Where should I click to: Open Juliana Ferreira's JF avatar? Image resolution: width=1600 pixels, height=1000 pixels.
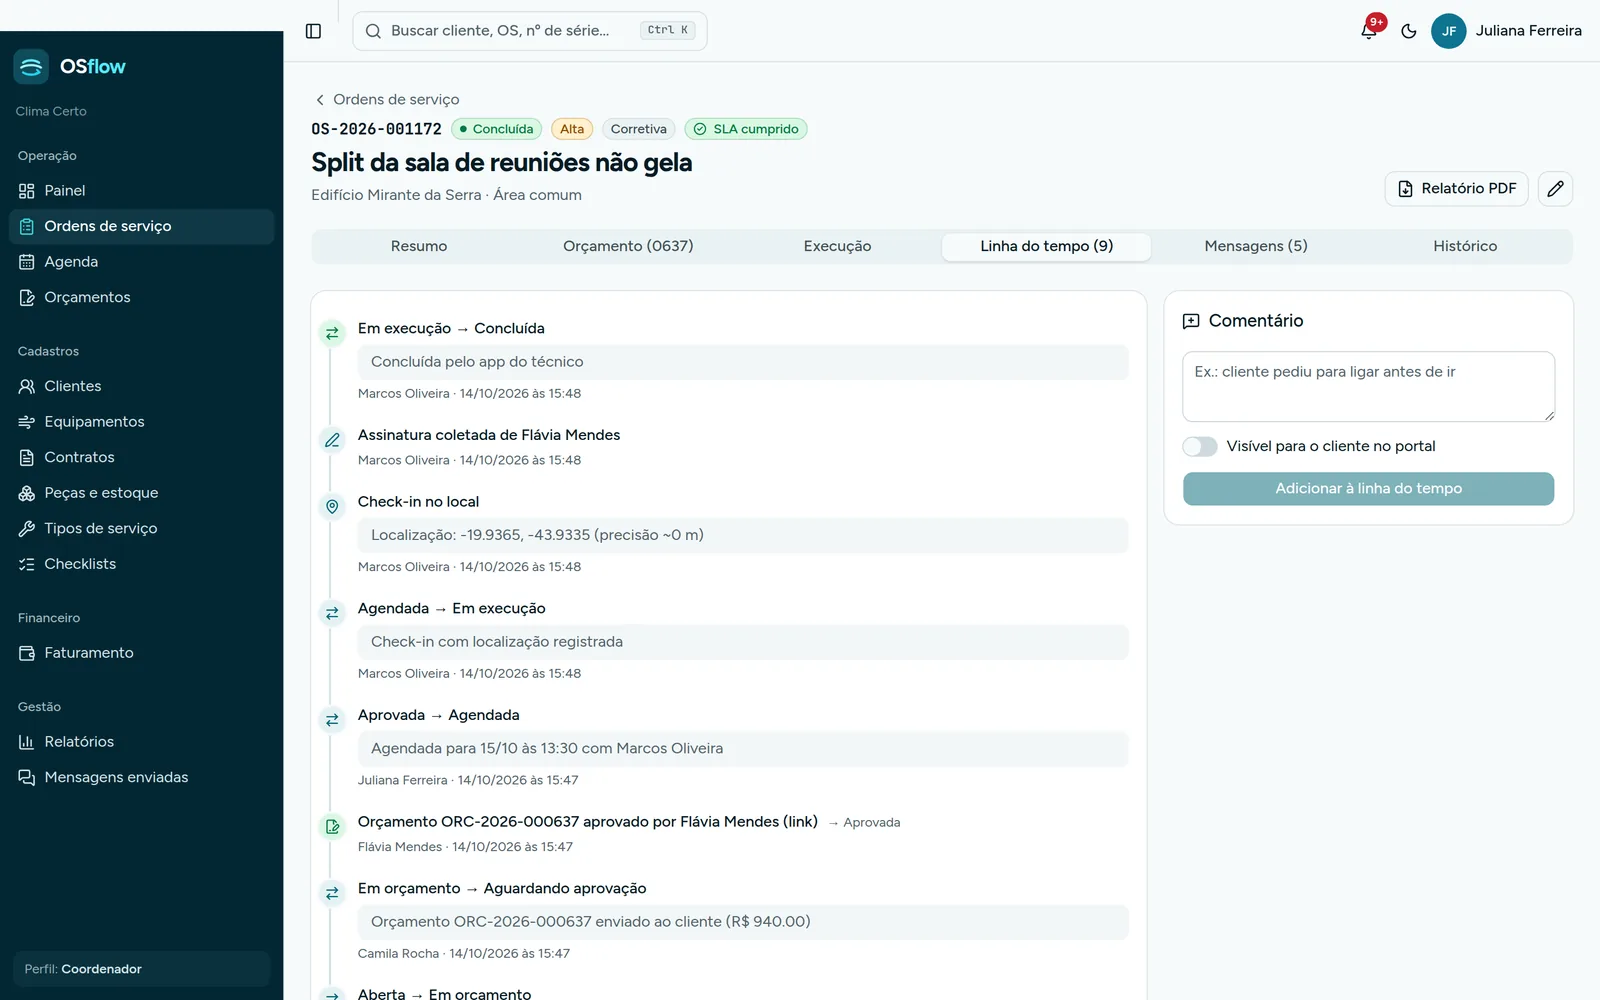click(1448, 31)
